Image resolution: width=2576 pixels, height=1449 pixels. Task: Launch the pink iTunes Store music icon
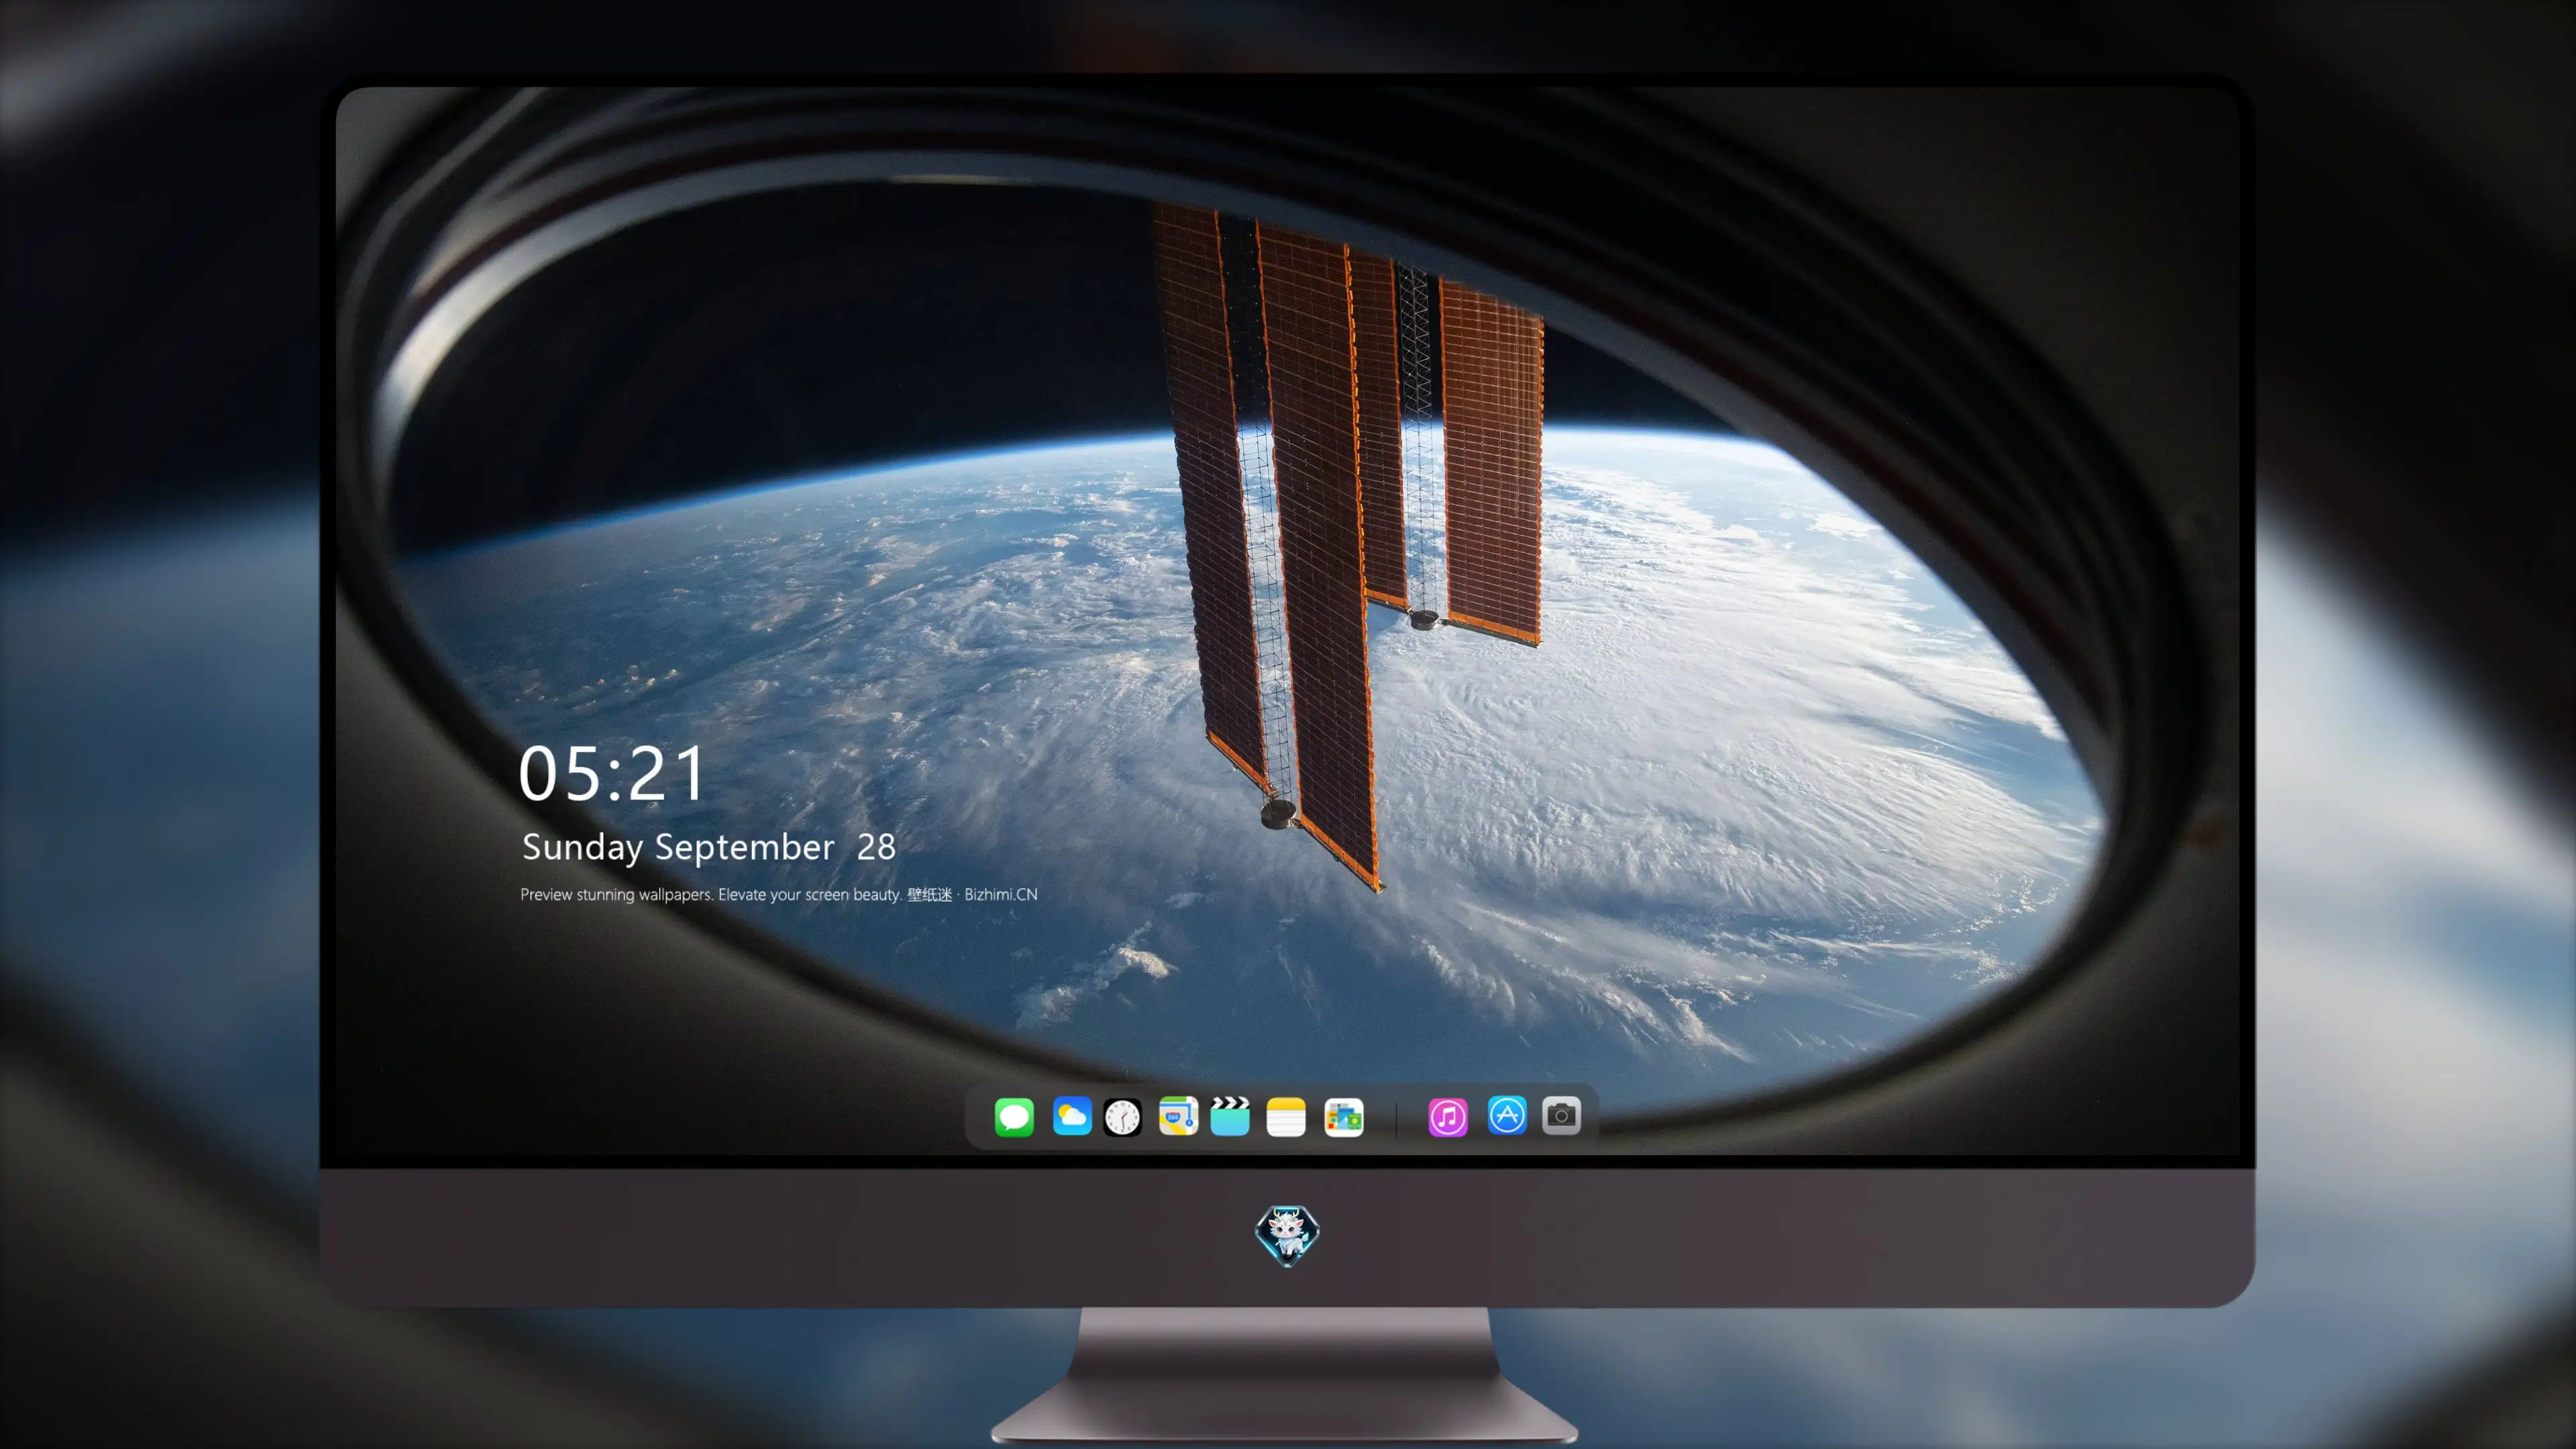point(1448,1117)
